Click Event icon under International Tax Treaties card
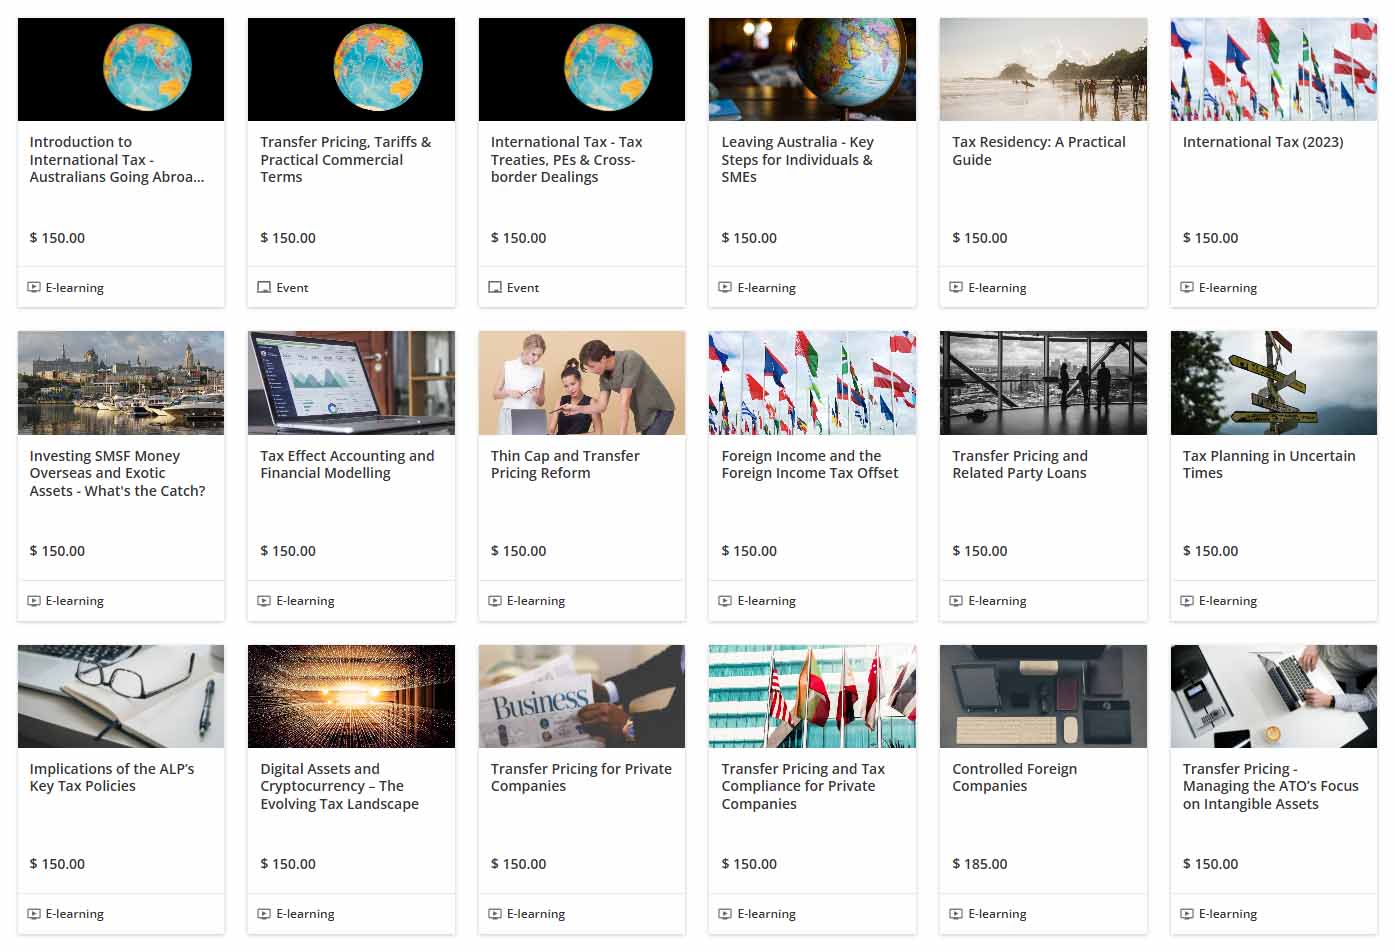1395x952 pixels. 495,288
